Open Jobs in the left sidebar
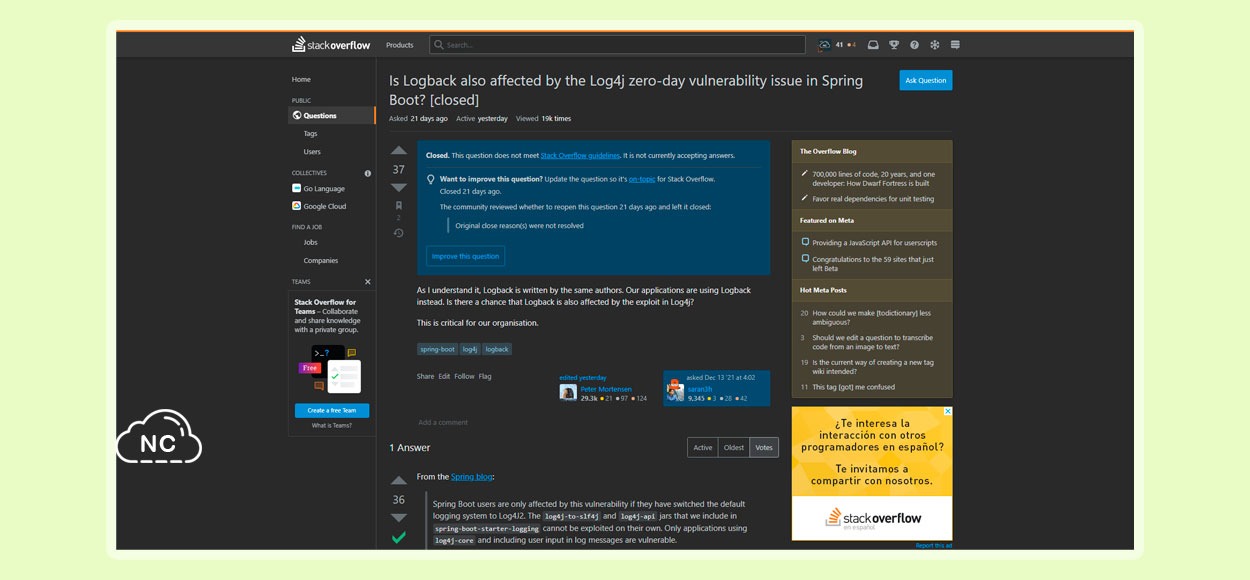 click(x=310, y=242)
